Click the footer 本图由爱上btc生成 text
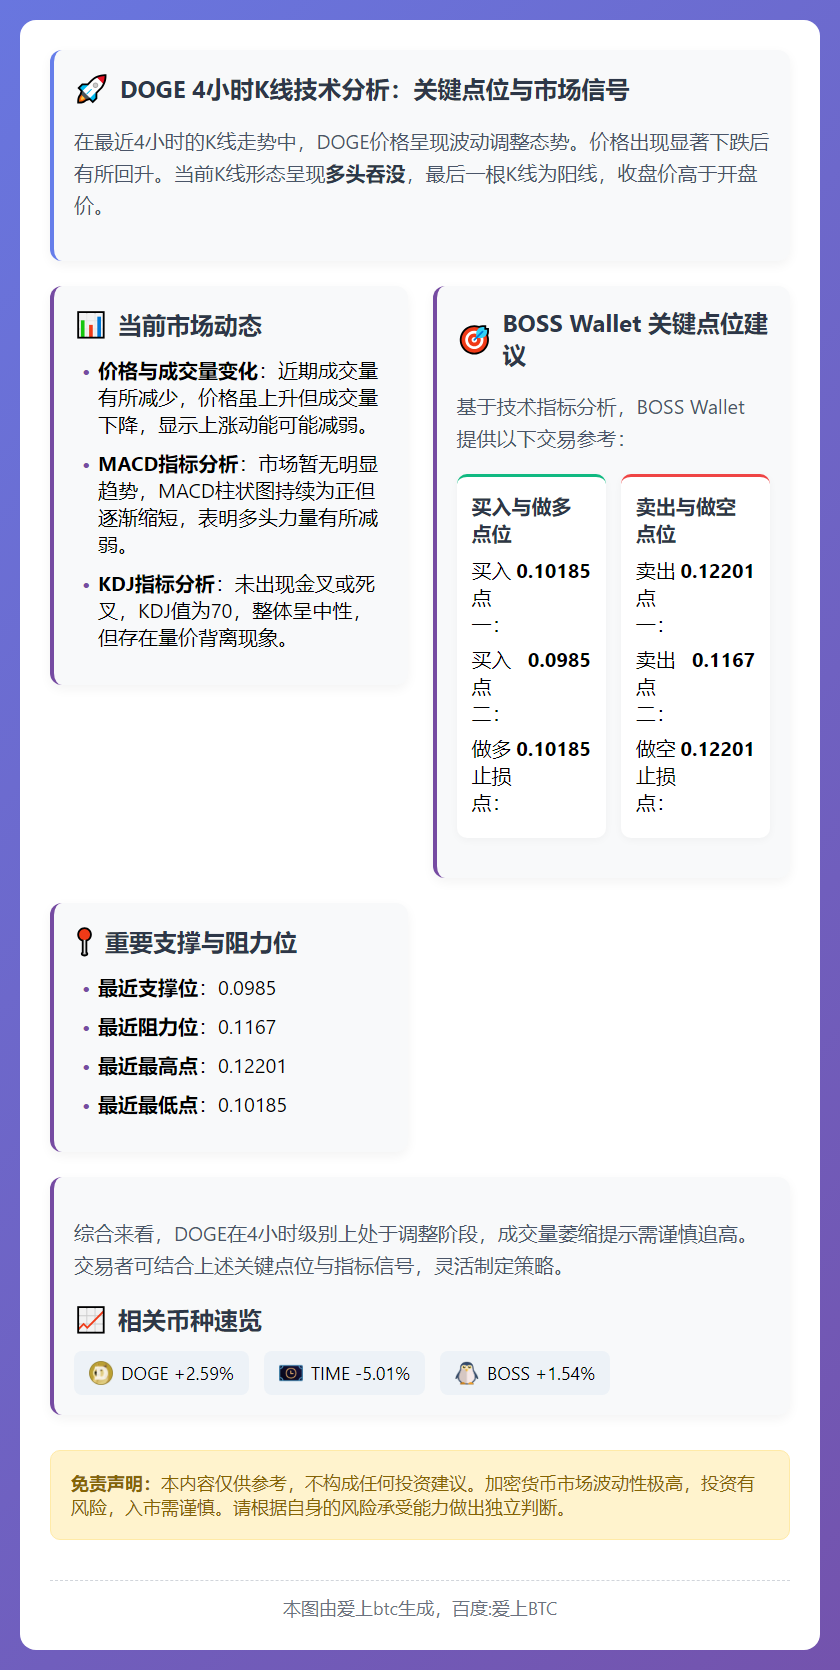 (420, 1609)
